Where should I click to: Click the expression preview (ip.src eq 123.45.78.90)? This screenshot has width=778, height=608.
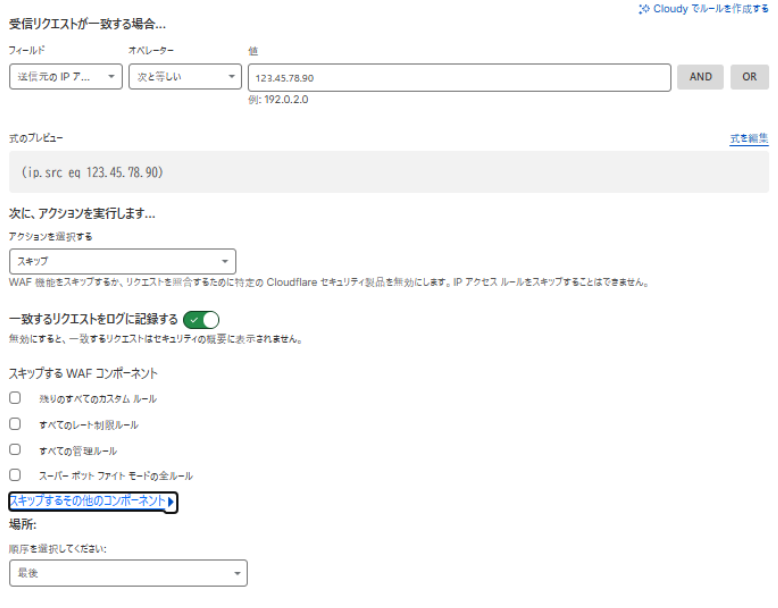coord(92,172)
